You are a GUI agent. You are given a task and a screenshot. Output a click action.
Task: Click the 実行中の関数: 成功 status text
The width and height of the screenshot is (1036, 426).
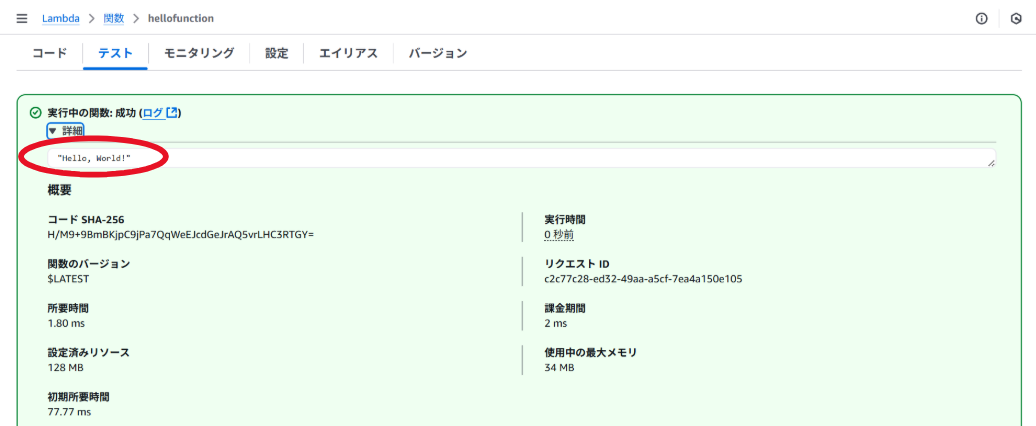tap(92, 113)
